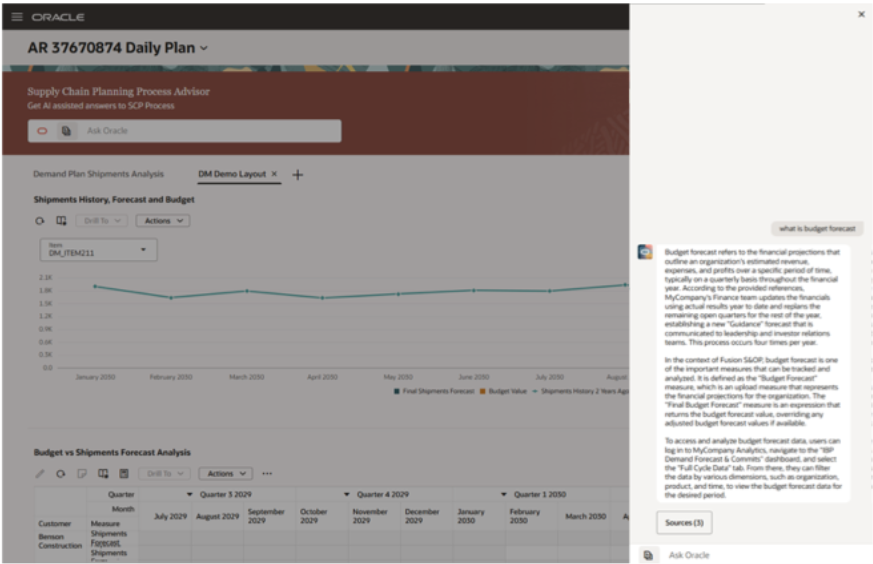Click the April 2030 data point on chart

(x=322, y=298)
